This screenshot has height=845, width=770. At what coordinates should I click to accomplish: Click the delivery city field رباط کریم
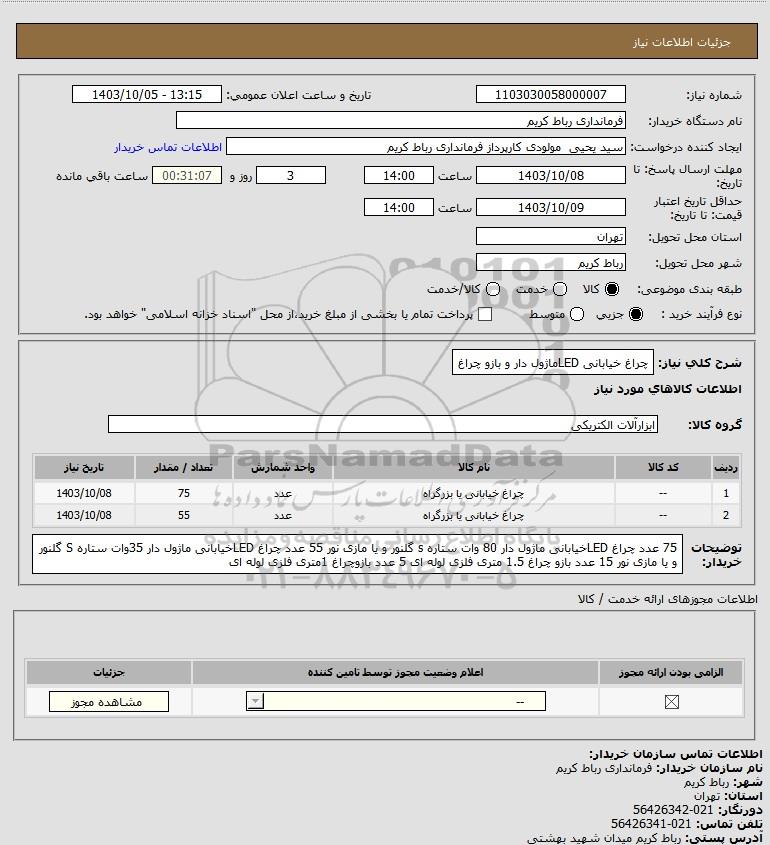click(551, 262)
